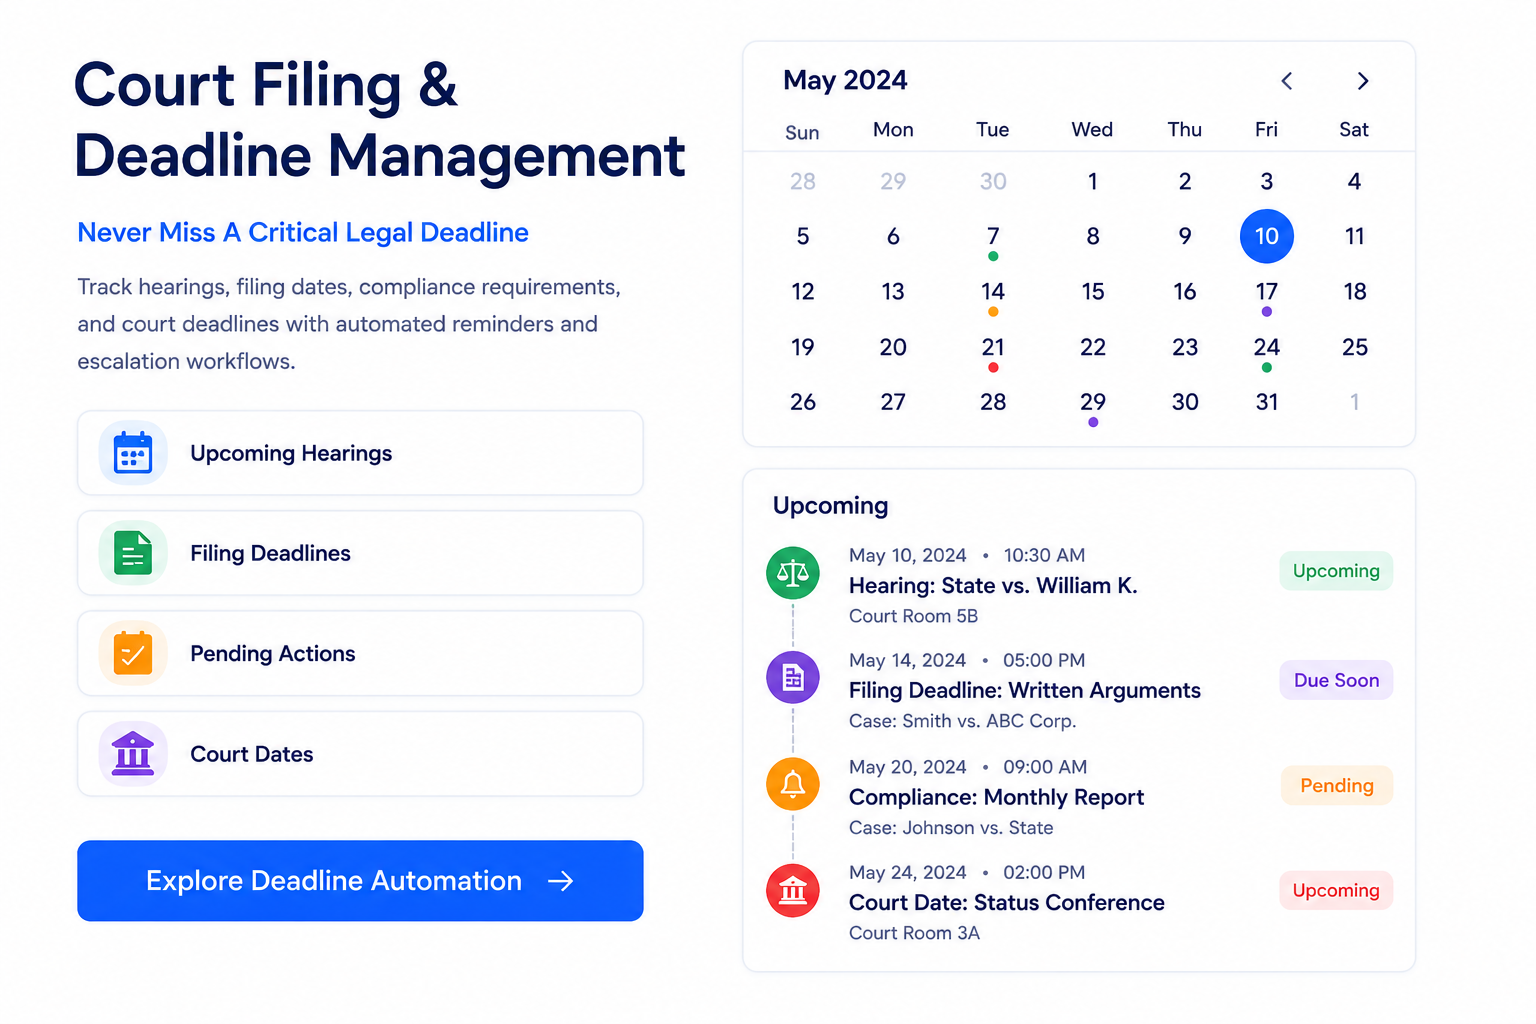This screenshot has height=1024, width=1536.
Task: Select May 15 in the calendar
Action: pyautogui.click(x=1093, y=292)
